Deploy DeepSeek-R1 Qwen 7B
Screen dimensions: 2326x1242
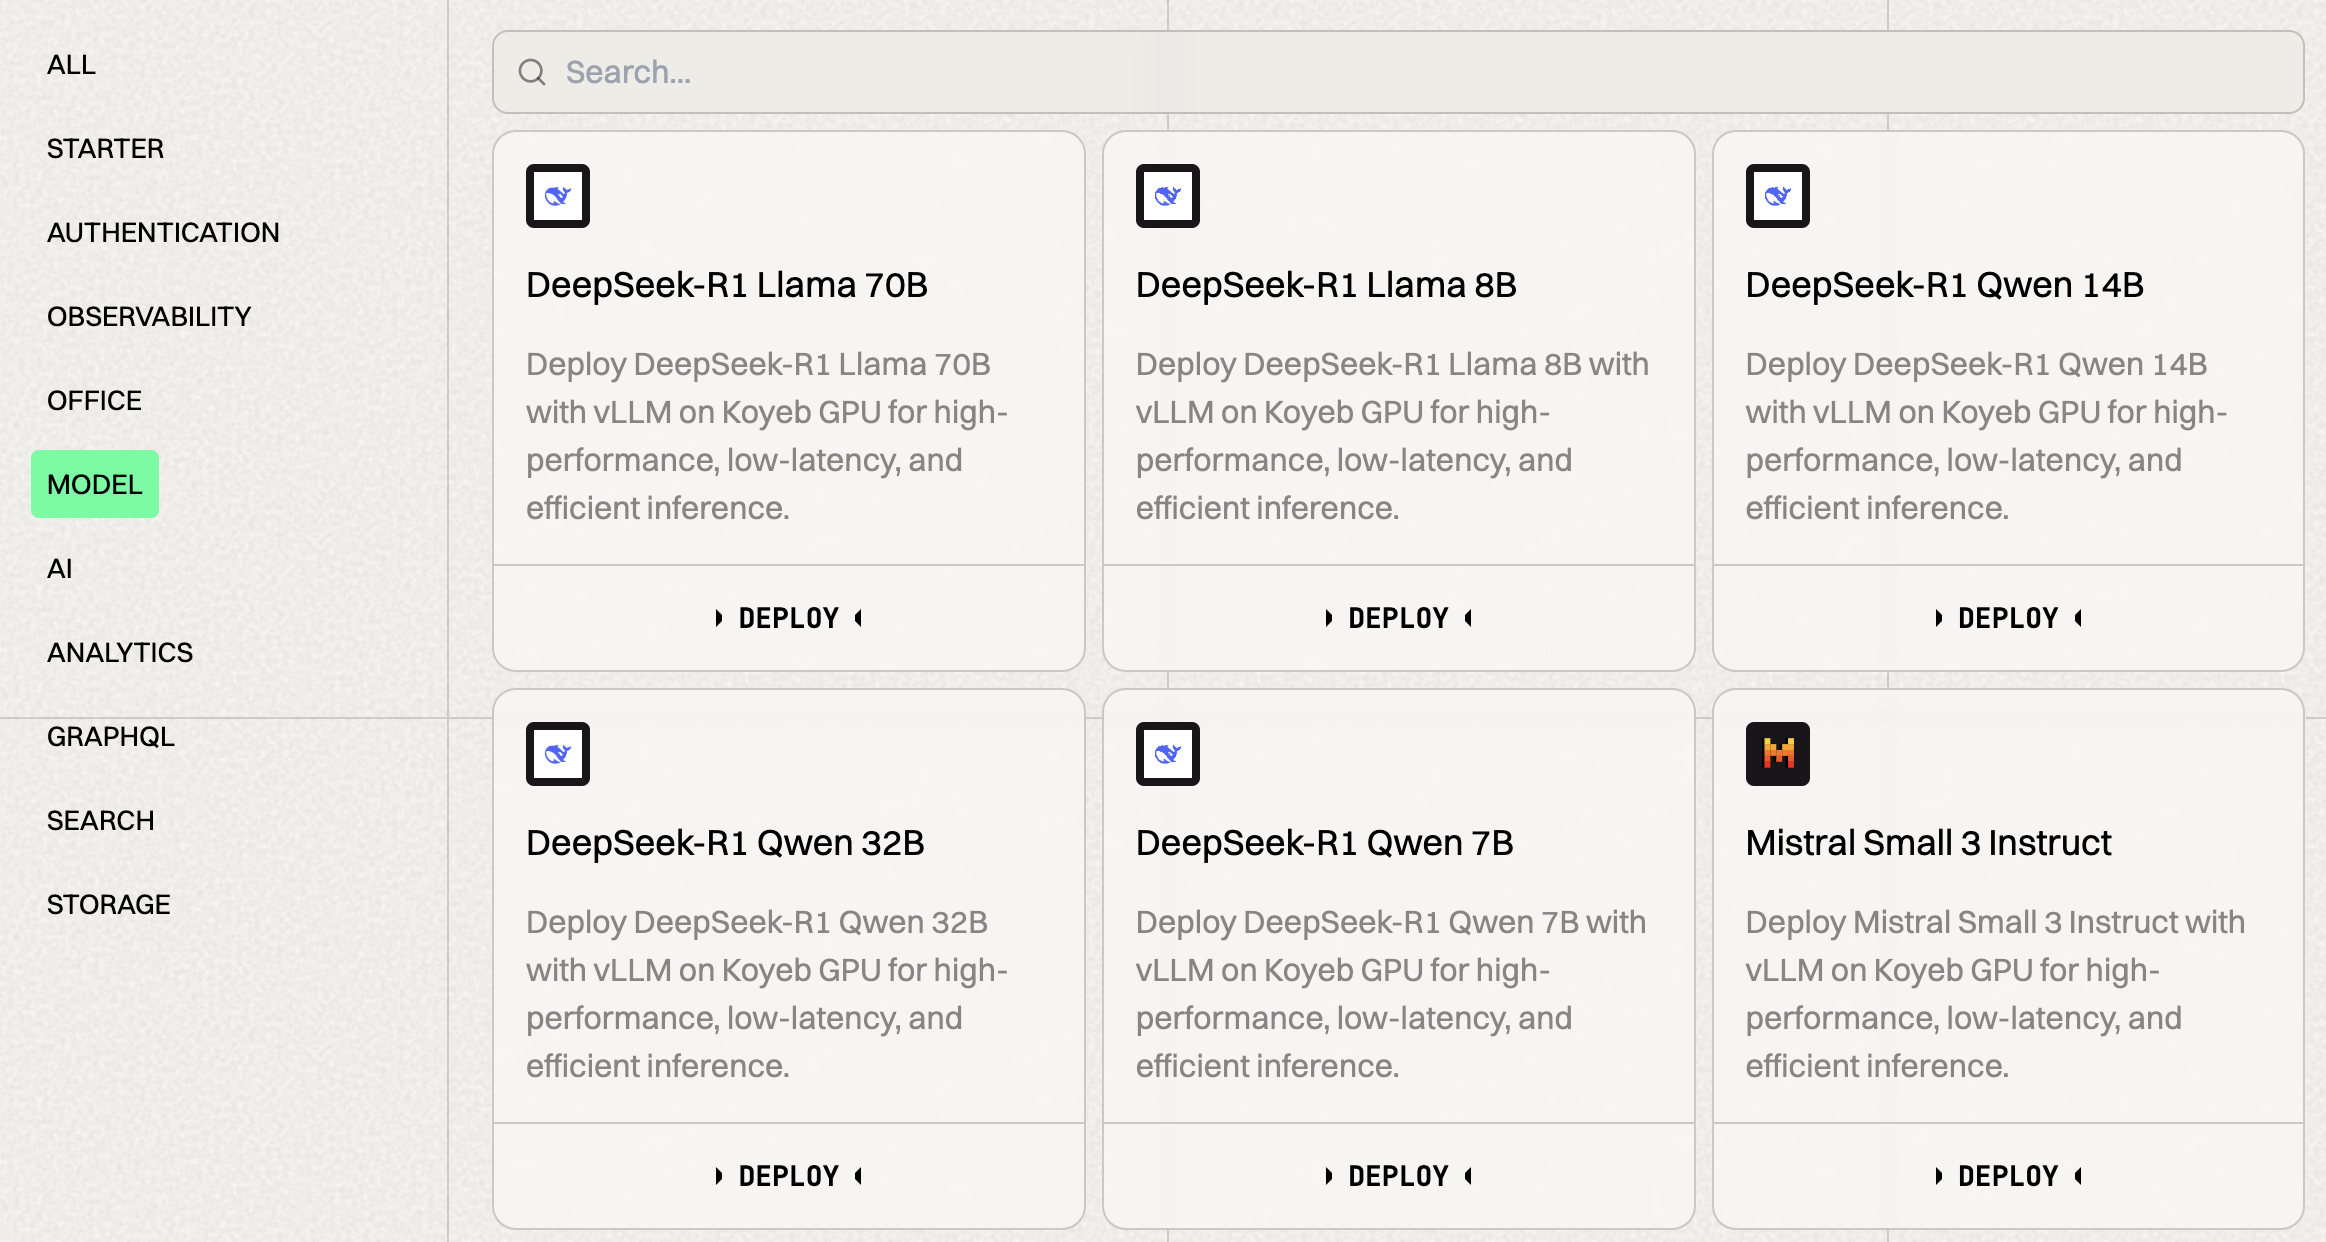[1398, 1176]
